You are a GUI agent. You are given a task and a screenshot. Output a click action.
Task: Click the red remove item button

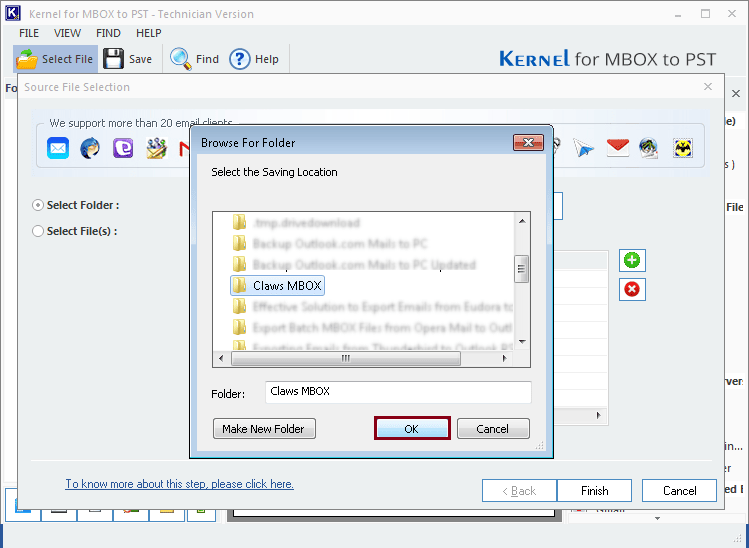(632, 290)
